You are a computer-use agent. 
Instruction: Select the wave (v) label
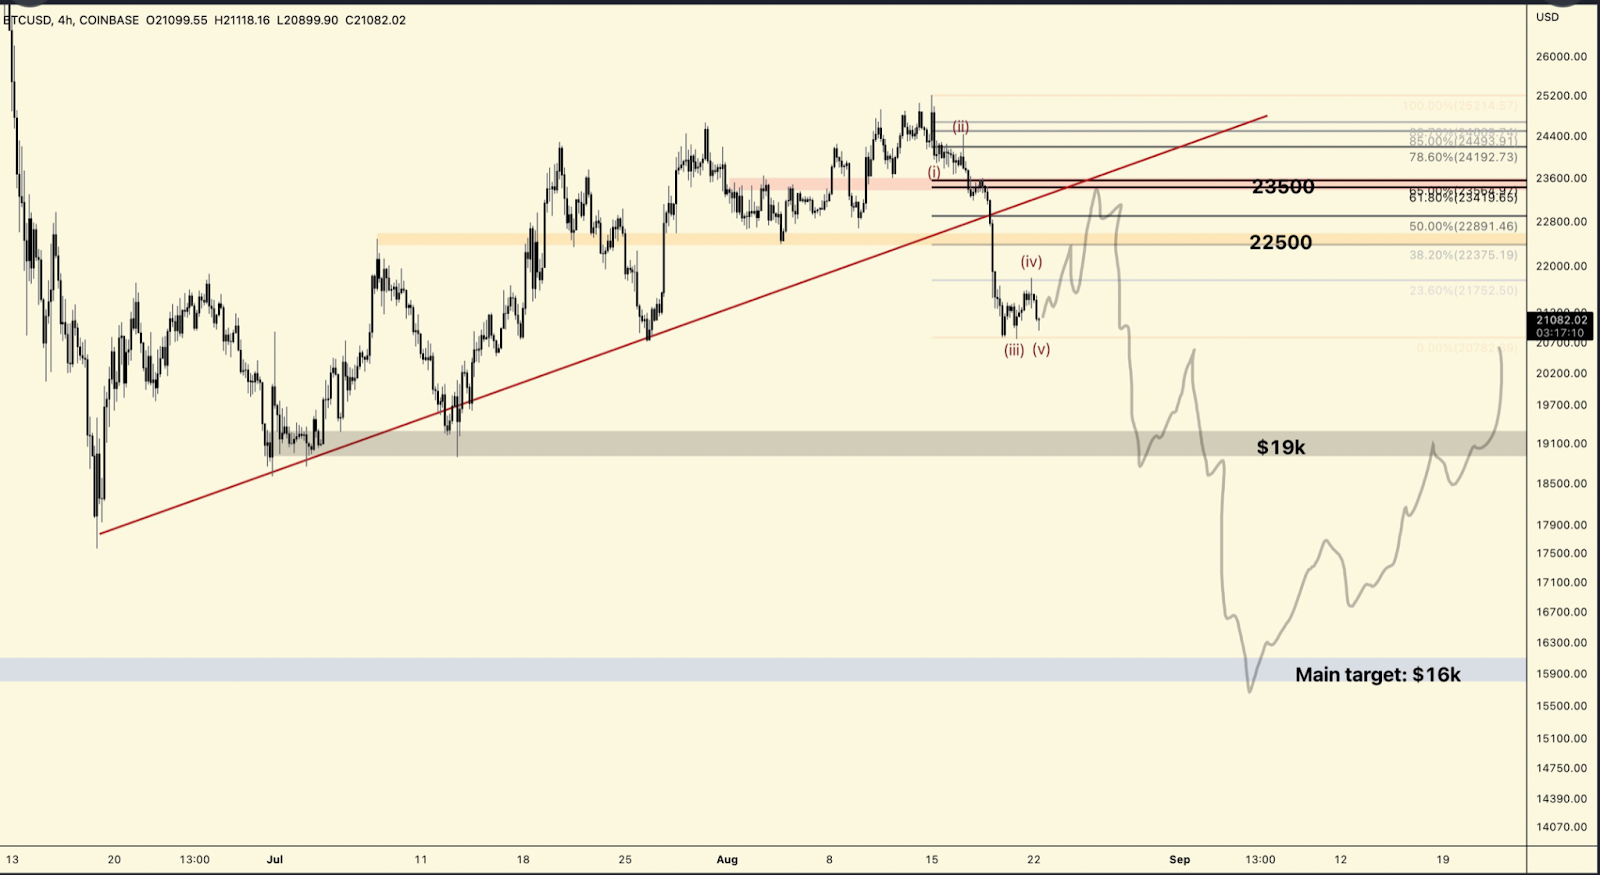pos(1042,350)
